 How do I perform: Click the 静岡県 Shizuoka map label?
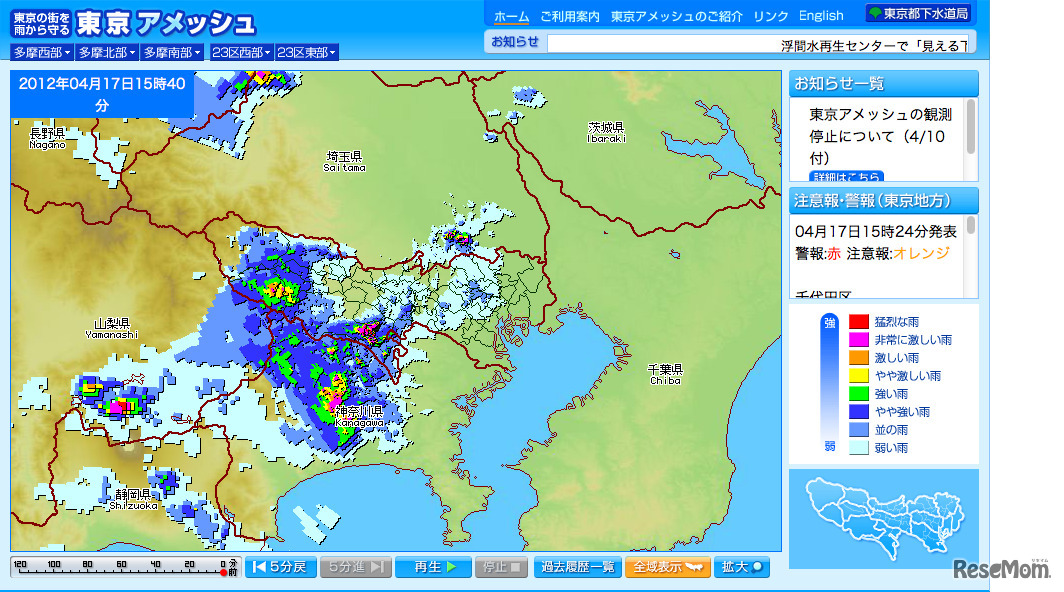coord(133,500)
